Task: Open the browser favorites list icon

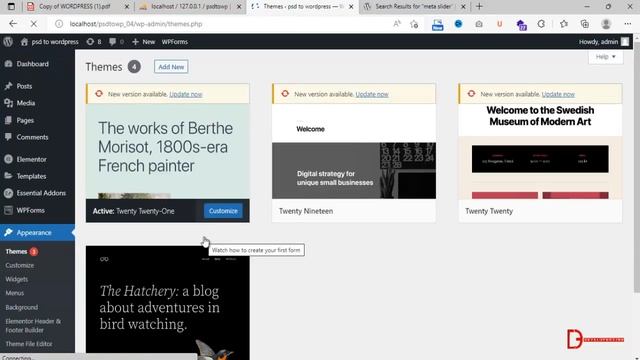Action: tap(564, 24)
